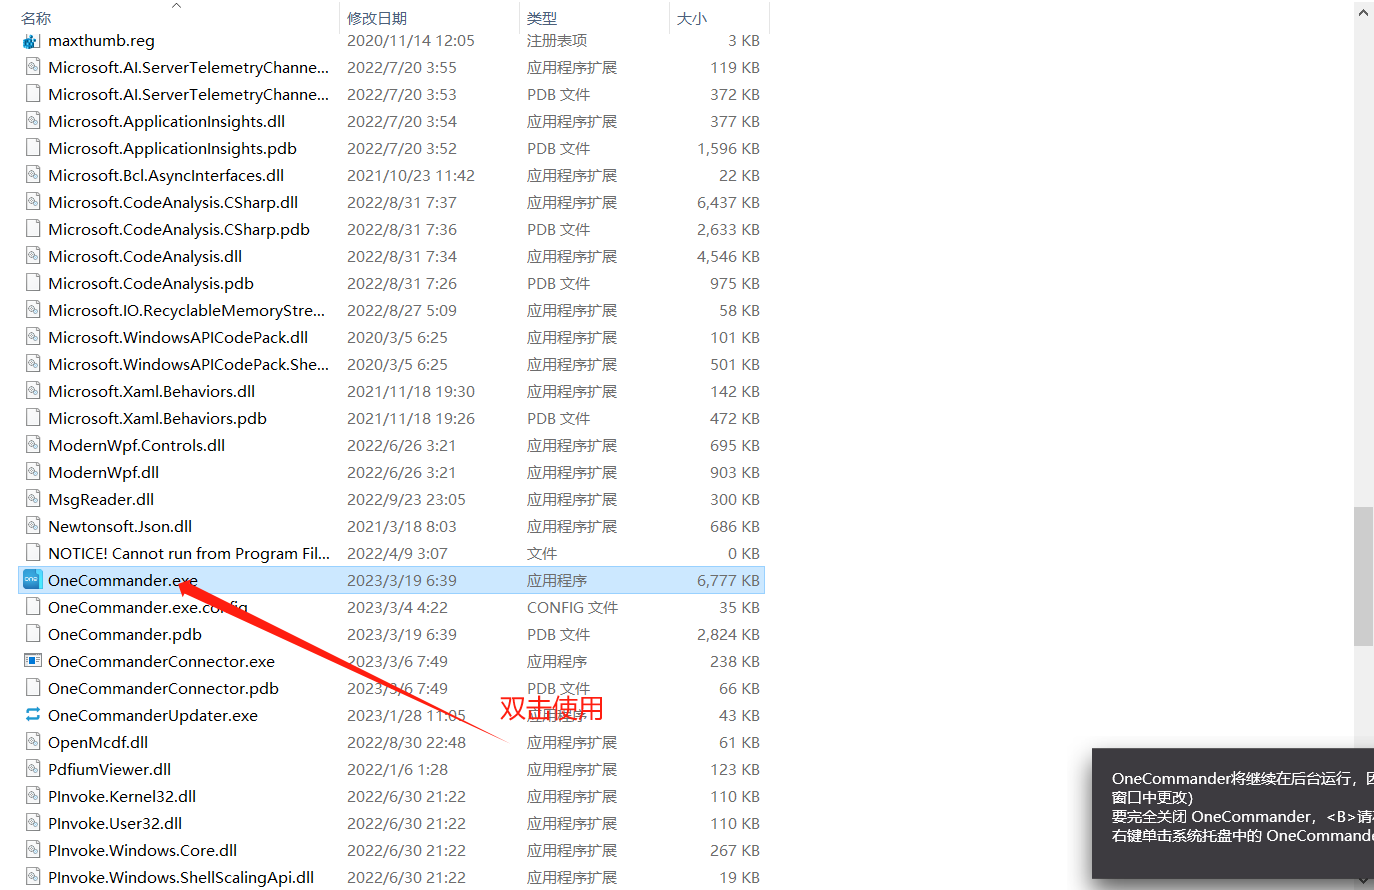This screenshot has width=1374, height=890.
Task: Click the maxthumb.reg registry file icon
Action: [32, 40]
